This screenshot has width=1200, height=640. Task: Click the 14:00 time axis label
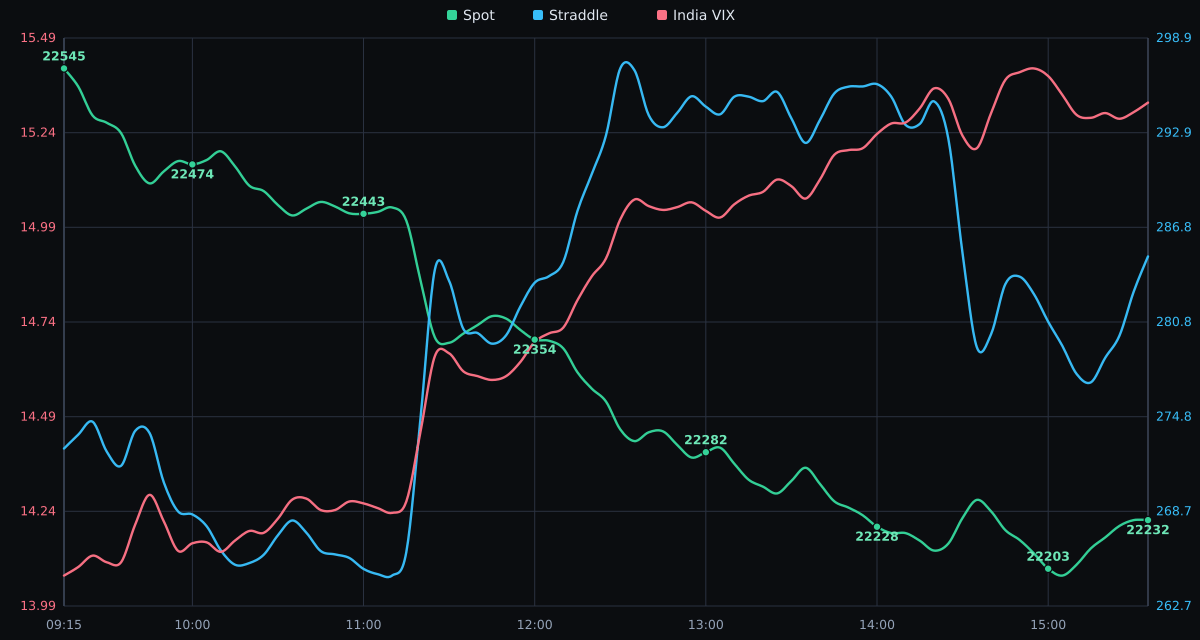[877, 625]
